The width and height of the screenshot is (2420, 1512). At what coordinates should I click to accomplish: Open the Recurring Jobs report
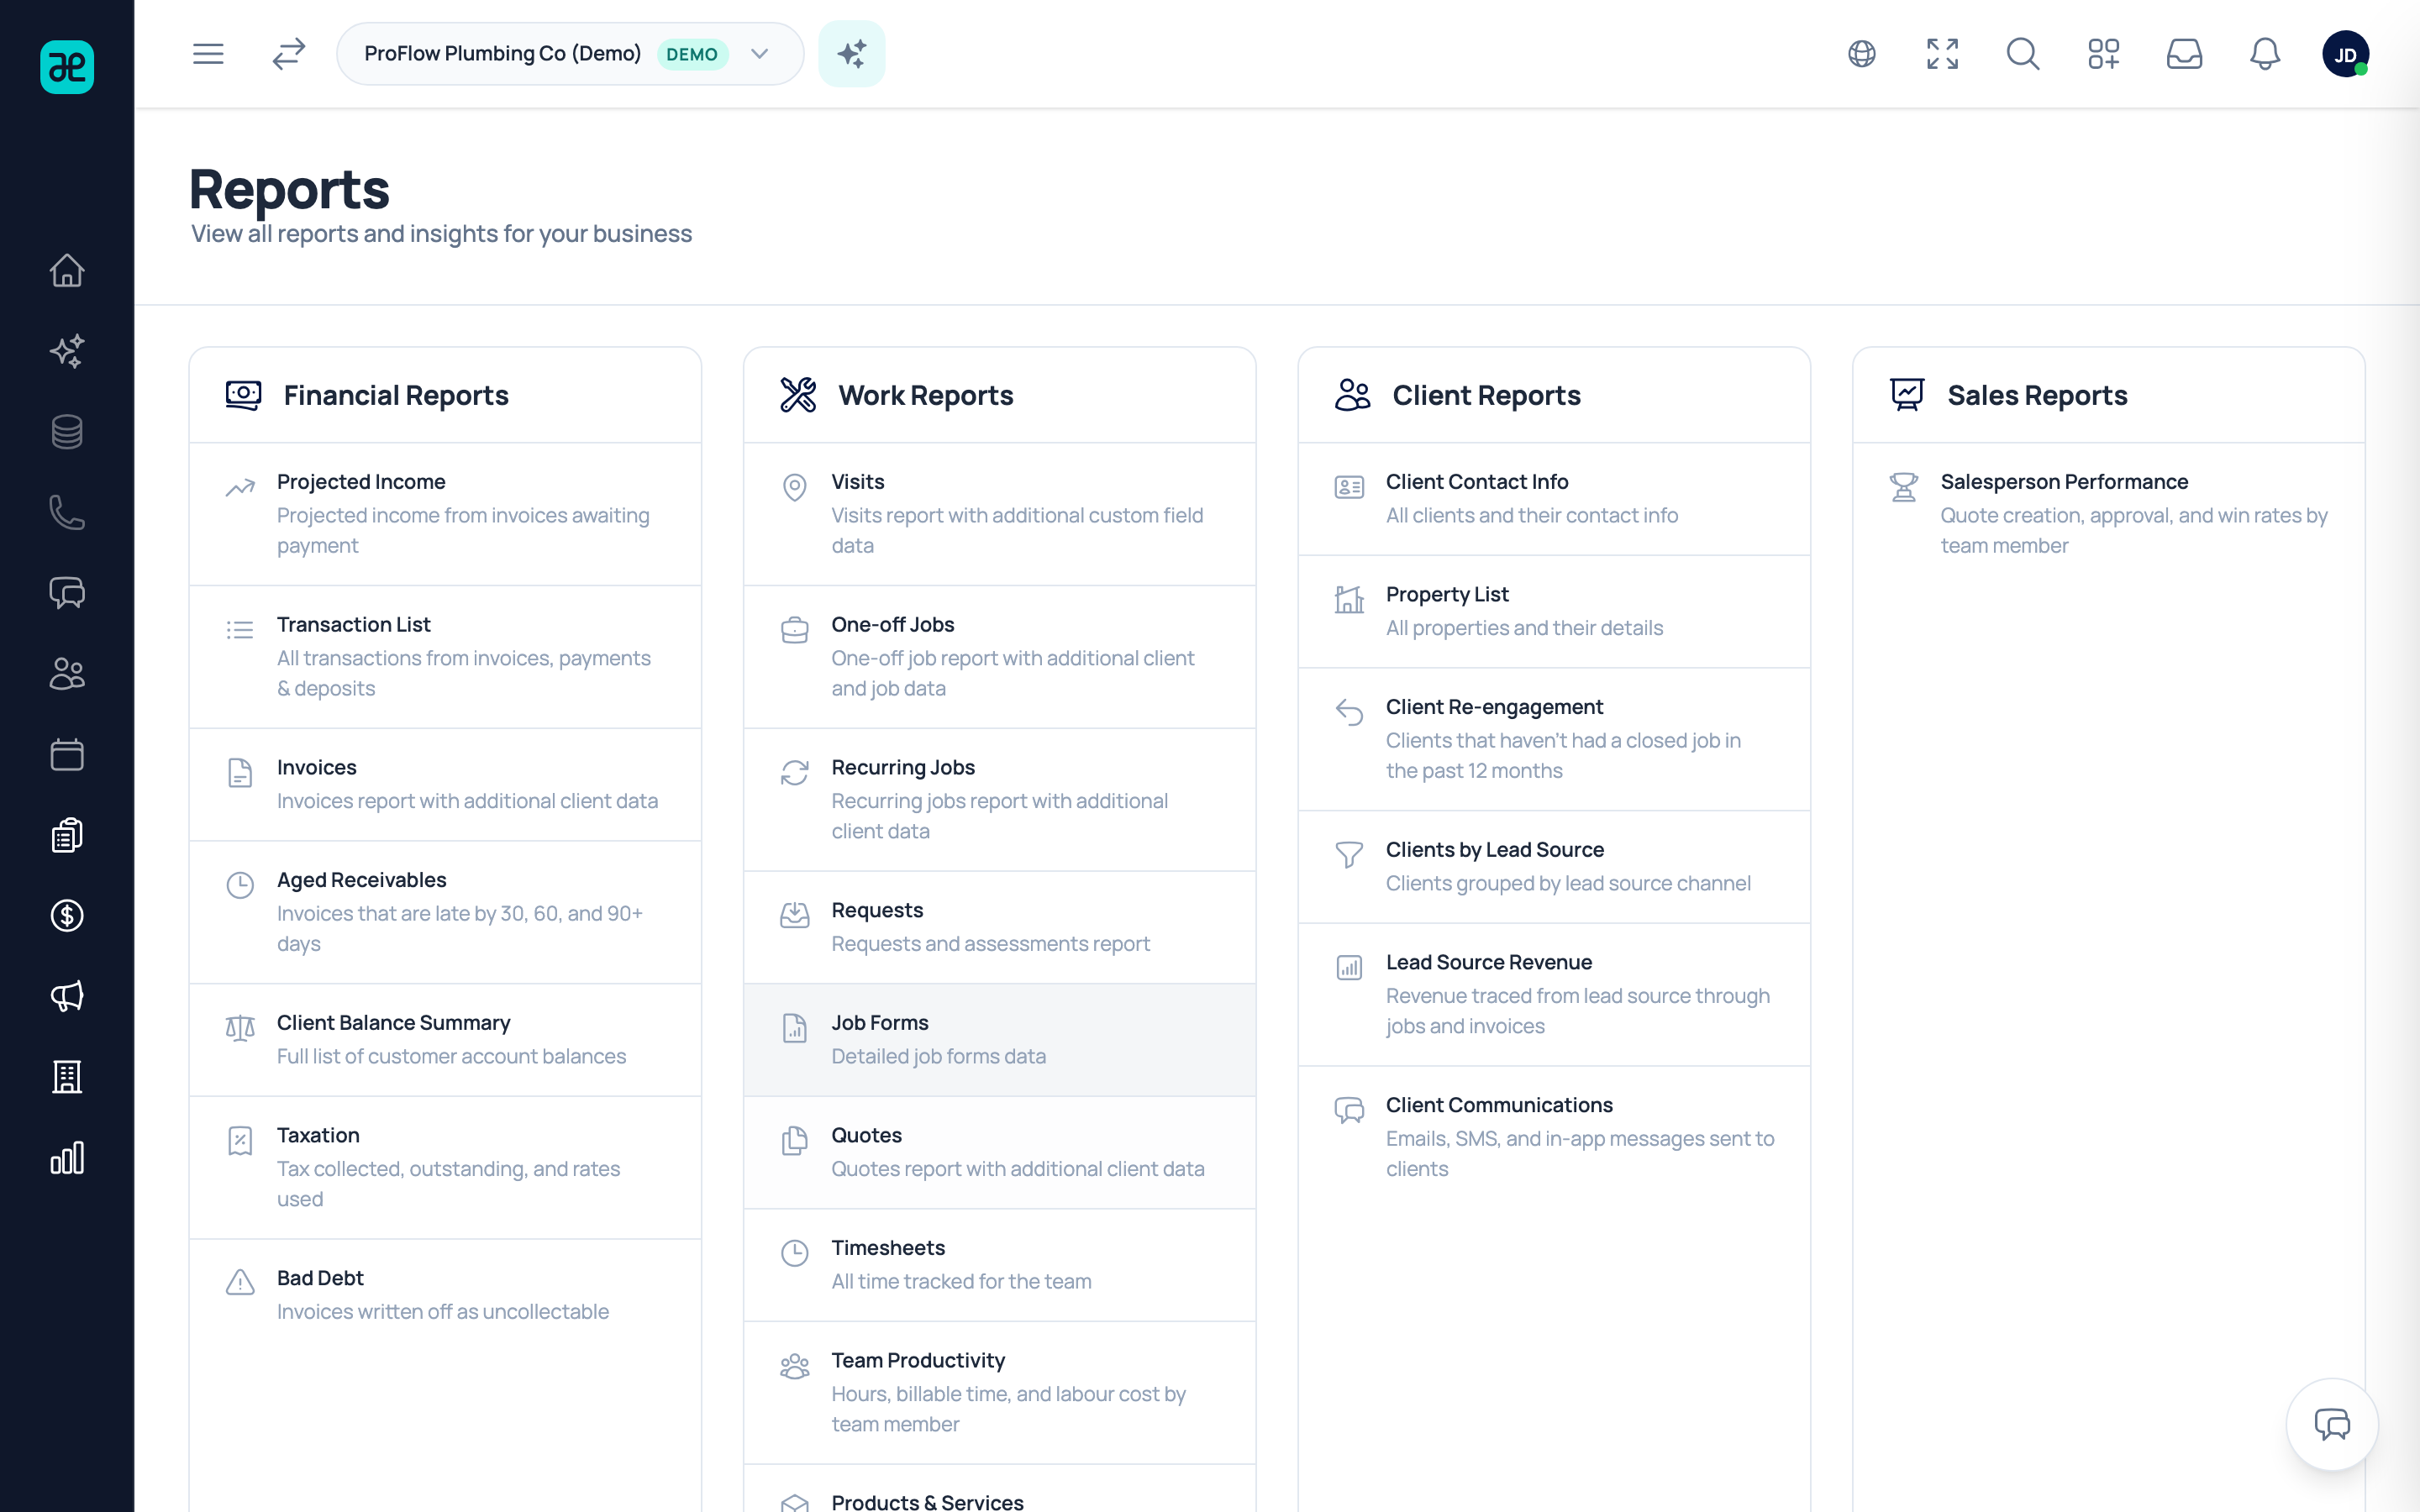tap(1000, 800)
